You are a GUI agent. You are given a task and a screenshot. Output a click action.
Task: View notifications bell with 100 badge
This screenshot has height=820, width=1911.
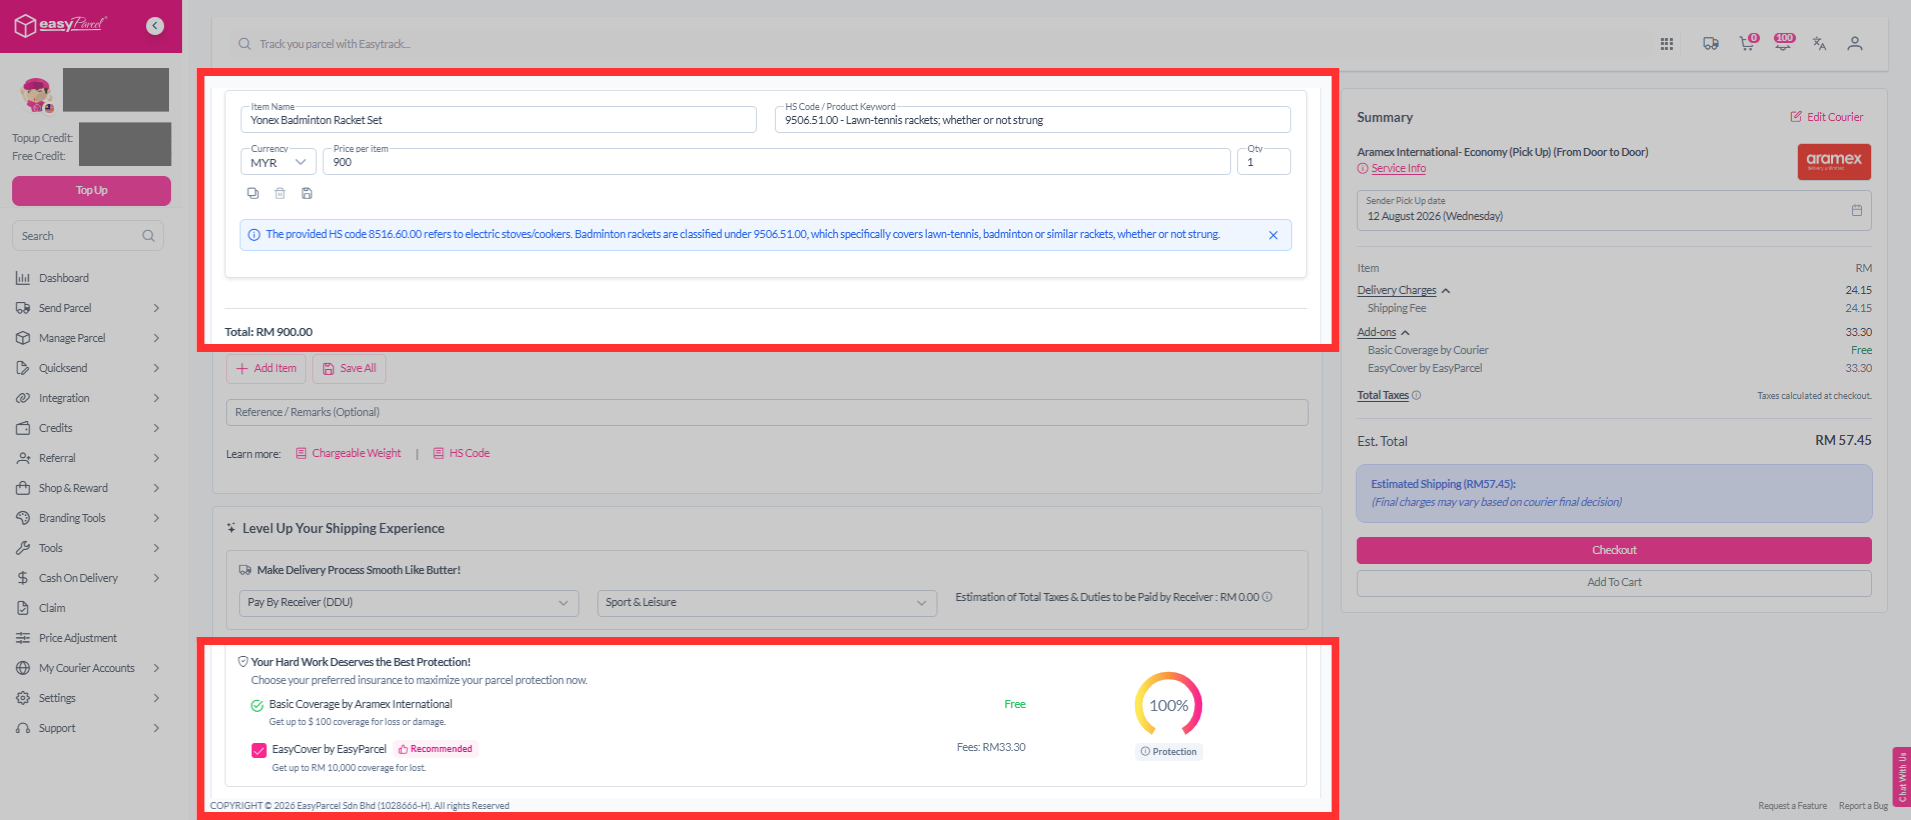(1783, 43)
